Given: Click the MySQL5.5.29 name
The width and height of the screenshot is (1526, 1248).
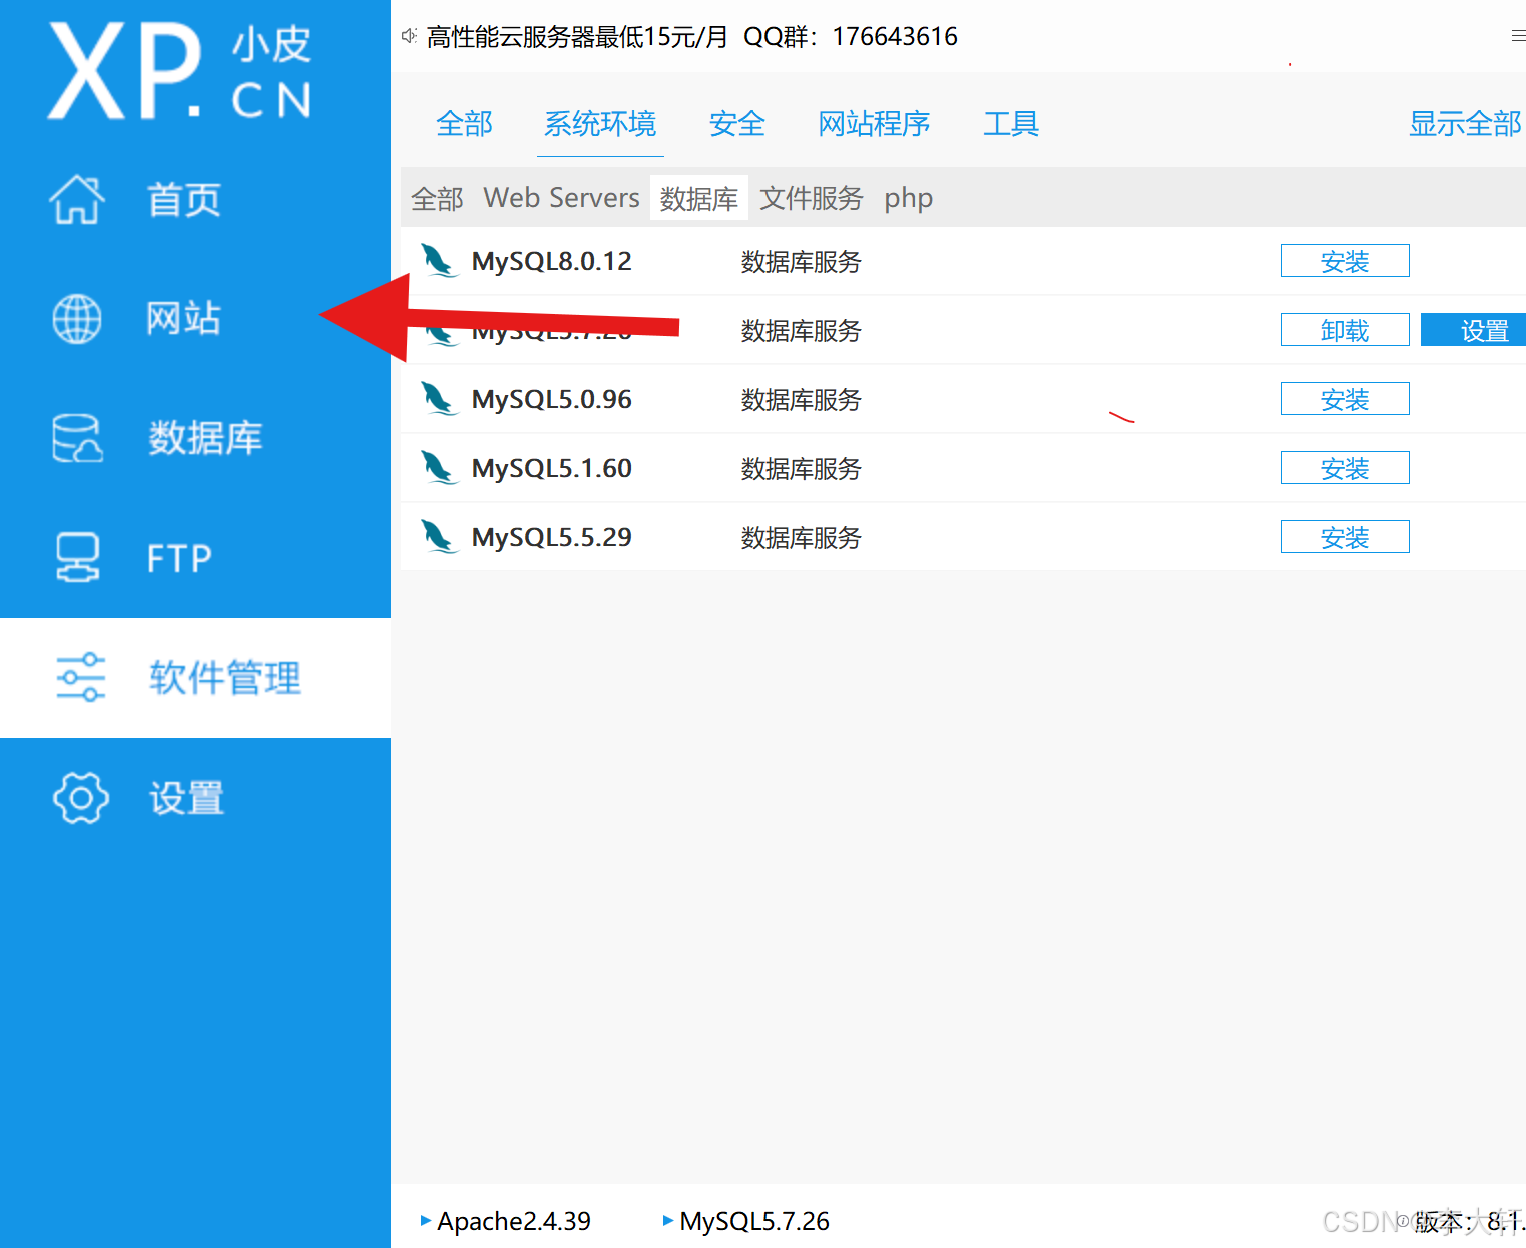Looking at the screenshot, I should (x=552, y=538).
